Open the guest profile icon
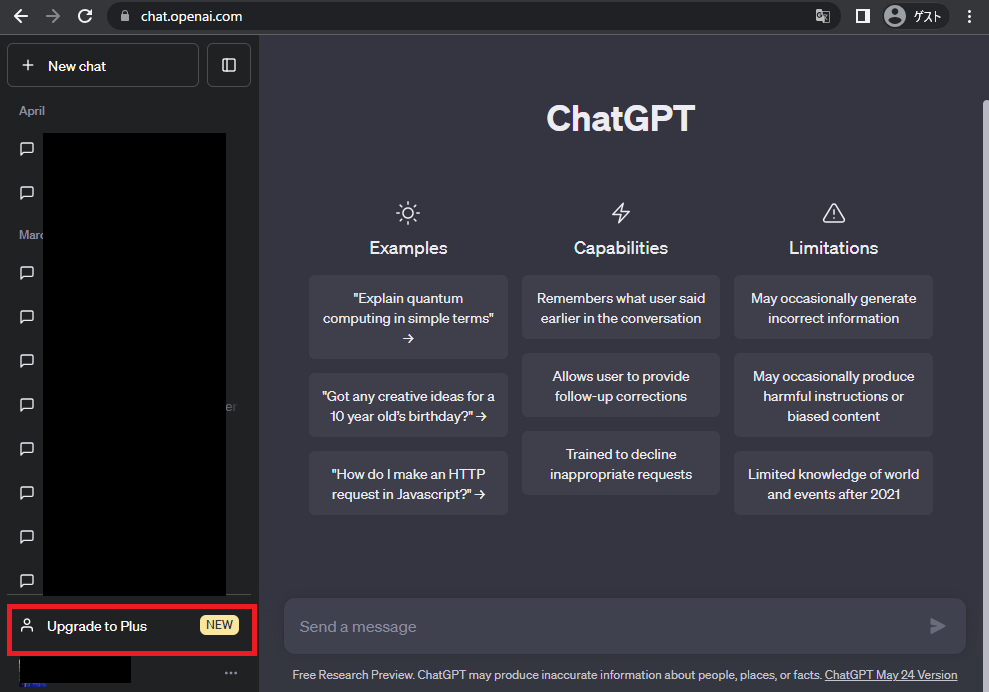Image resolution: width=989 pixels, height=692 pixels. click(893, 16)
